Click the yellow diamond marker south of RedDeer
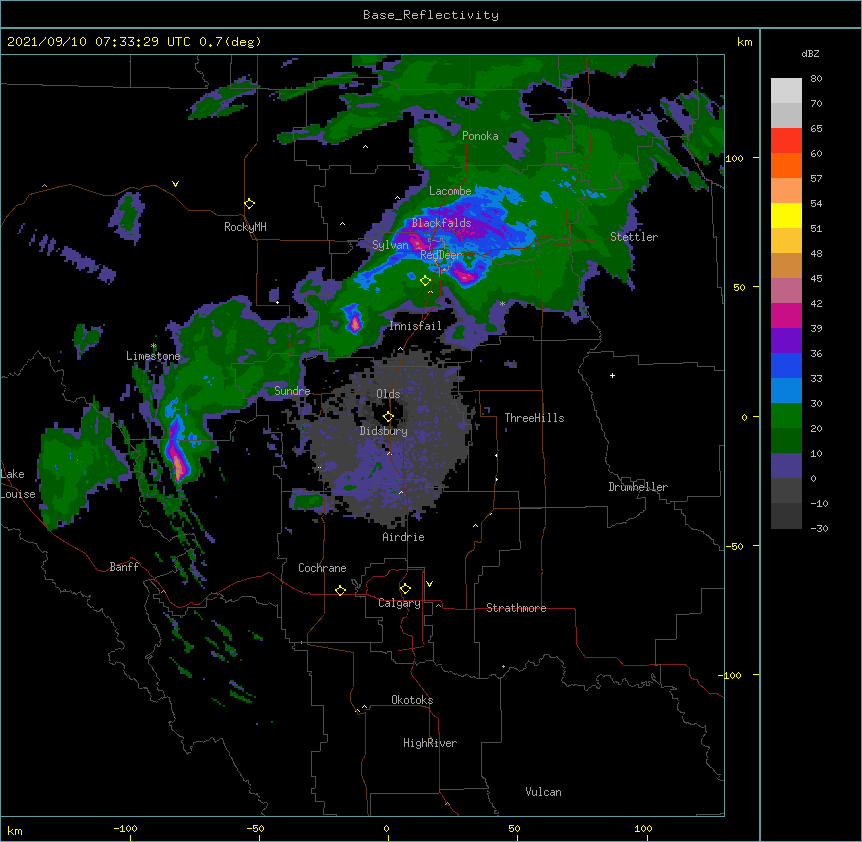 pyautogui.click(x=425, y=281)
